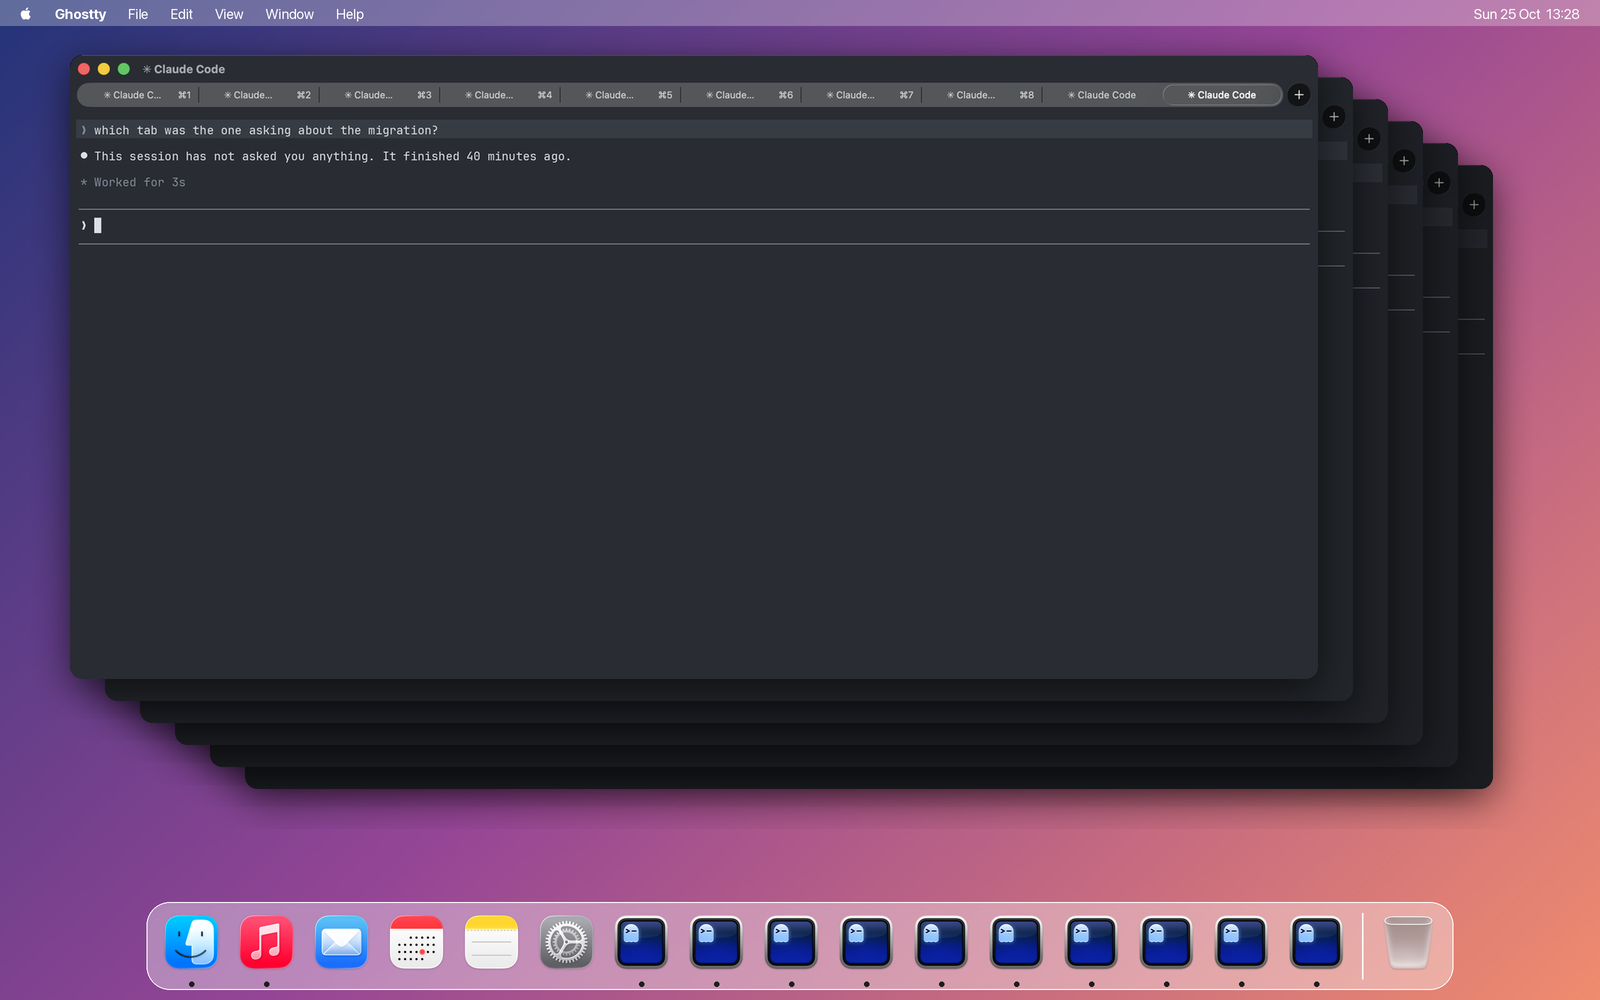Screen dimensions: 1600x1000
Task: Open the Window menu
Action: [289, 14]
